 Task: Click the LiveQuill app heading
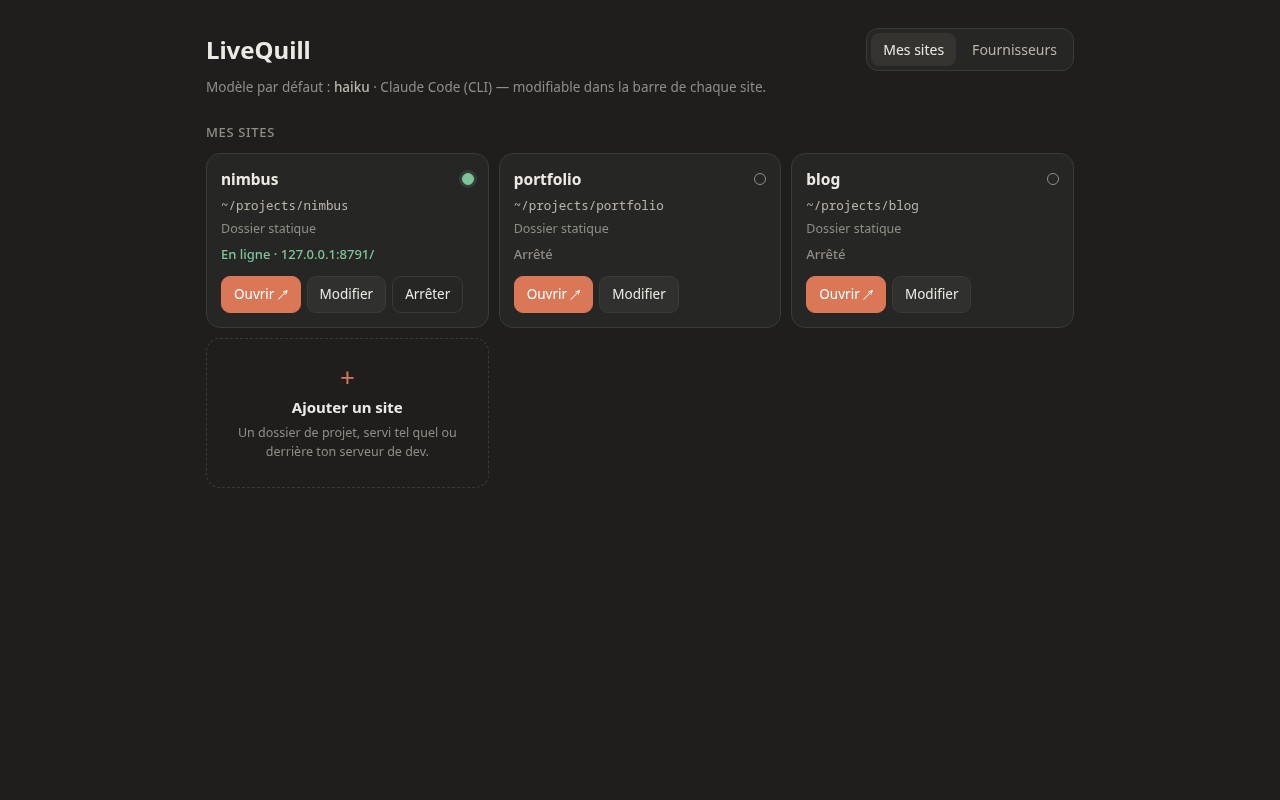(258, 50)
